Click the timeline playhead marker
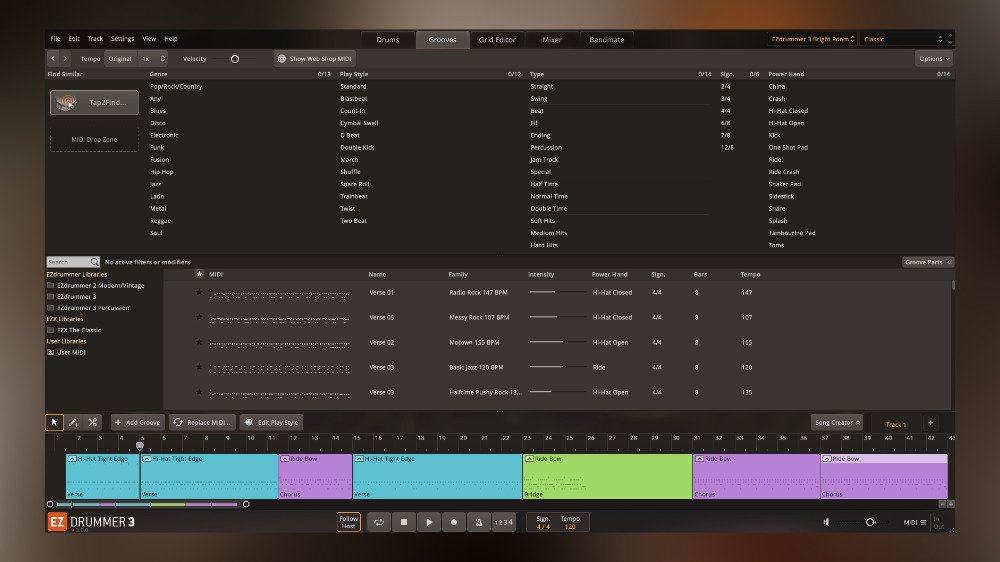Screen dimensions: 1000x562 point(140,446)
